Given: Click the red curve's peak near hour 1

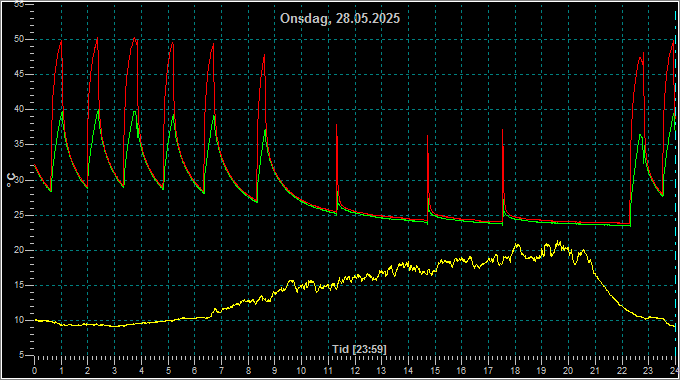Looking at the screenshot, I should (x=61, y=41).
